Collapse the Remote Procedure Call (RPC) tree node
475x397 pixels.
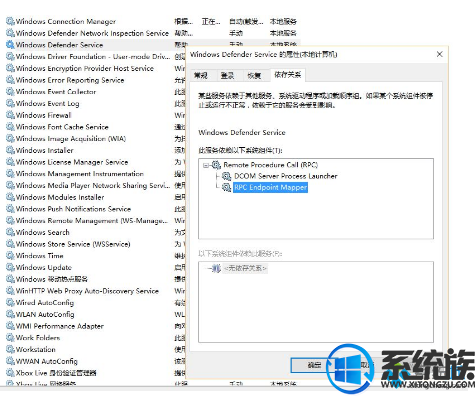(x=206, y=165)
